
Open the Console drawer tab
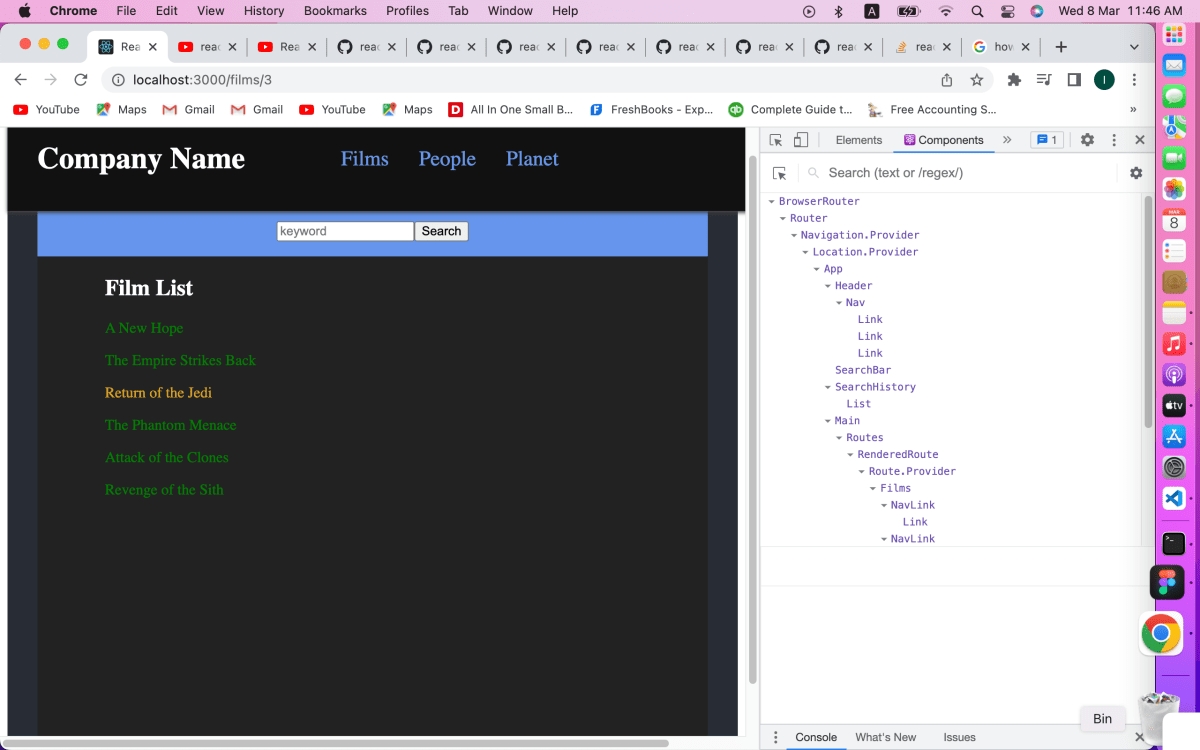816,737
